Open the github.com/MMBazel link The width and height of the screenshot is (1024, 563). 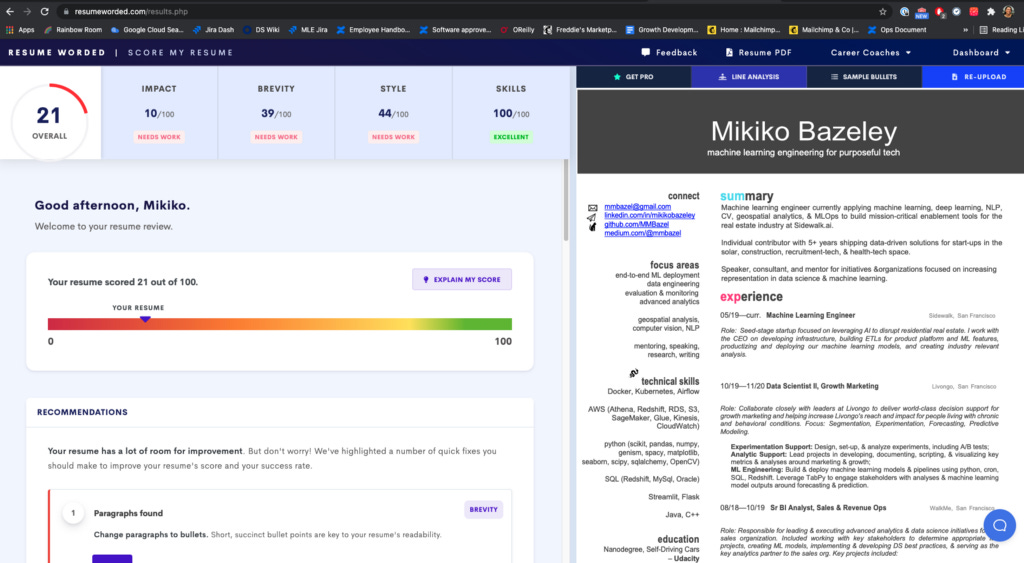click(636, 224)
